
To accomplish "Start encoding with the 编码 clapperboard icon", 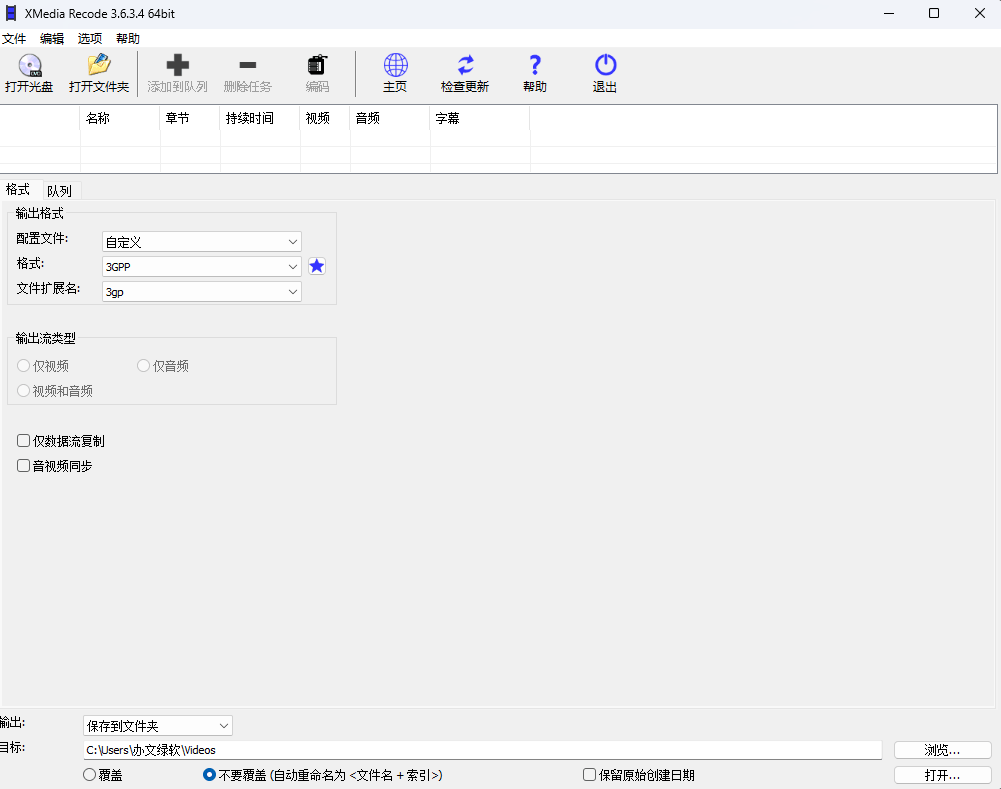I will [x=317, y=65].
